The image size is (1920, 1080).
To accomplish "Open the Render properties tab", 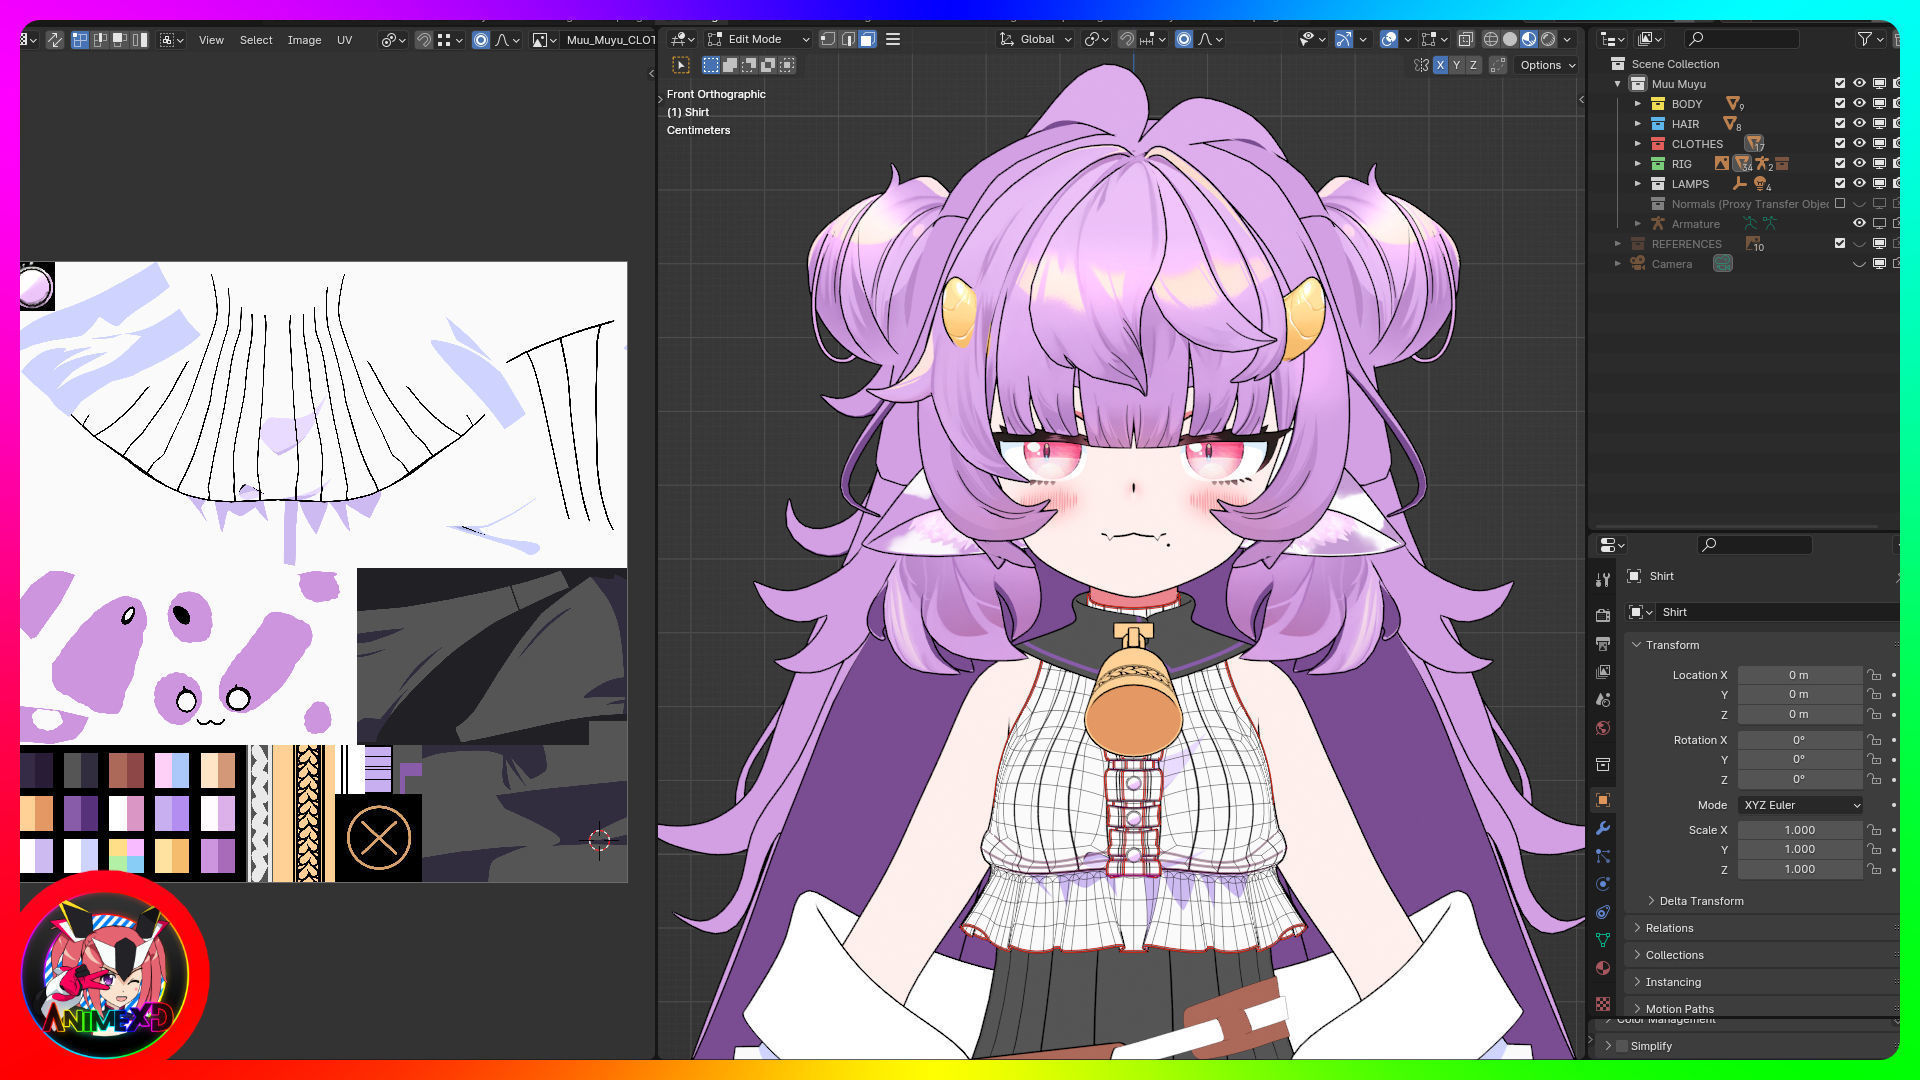I will pyautogui.click(x=1603, y=615).
